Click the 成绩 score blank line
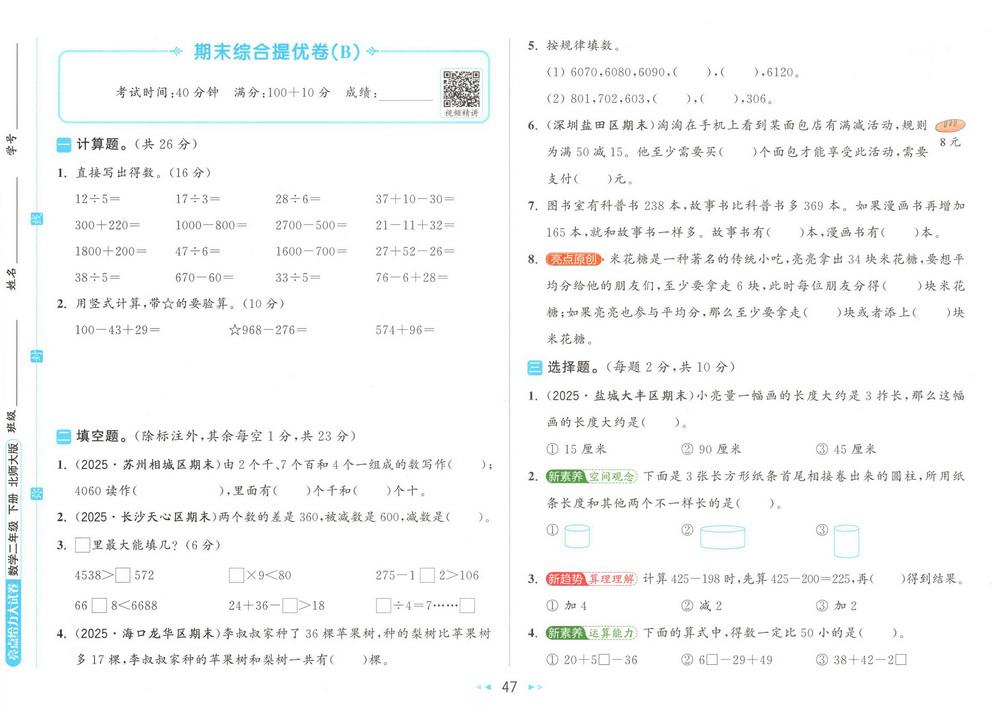Viewport: 1000px width, 709px height. [406, 96]
